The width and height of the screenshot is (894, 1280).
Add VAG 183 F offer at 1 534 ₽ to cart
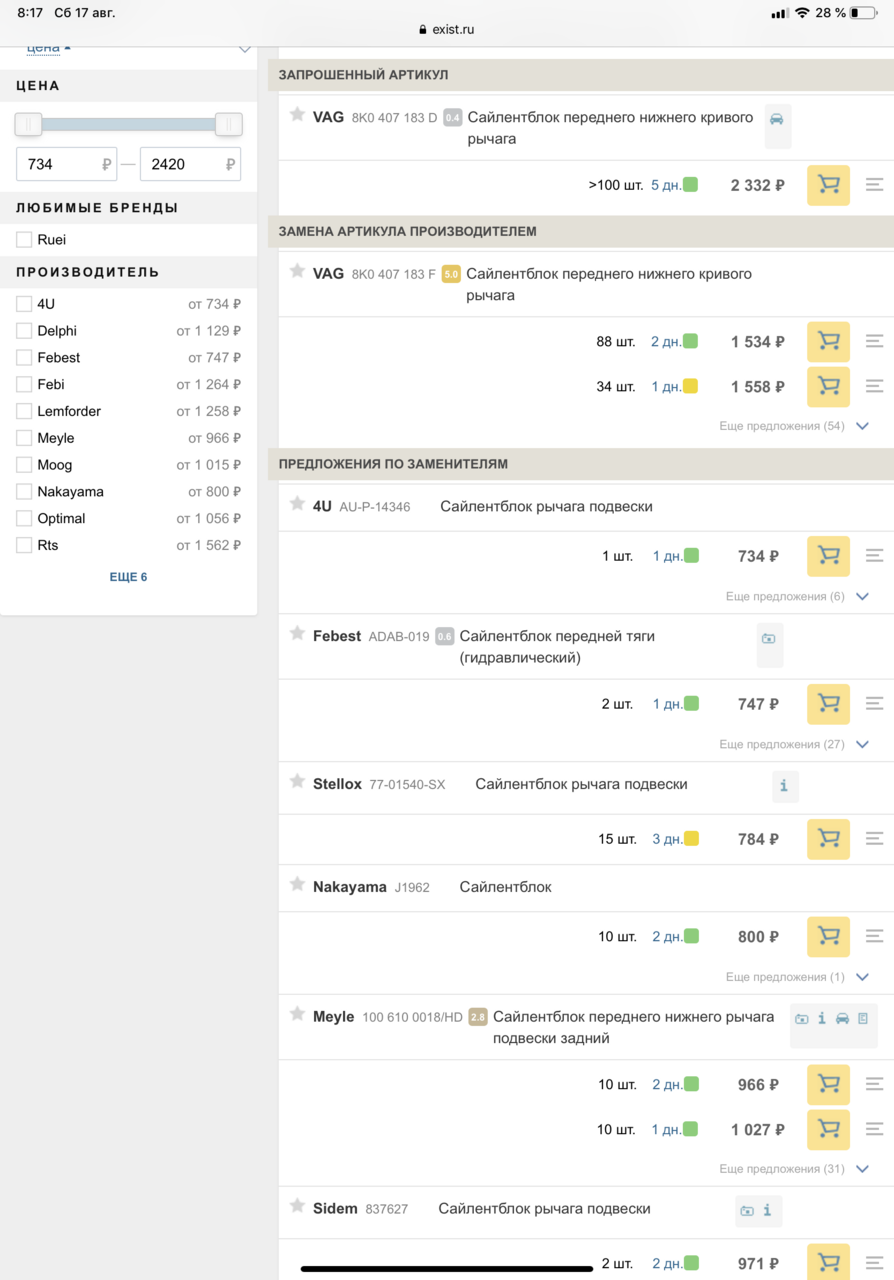tap(828, 342)
